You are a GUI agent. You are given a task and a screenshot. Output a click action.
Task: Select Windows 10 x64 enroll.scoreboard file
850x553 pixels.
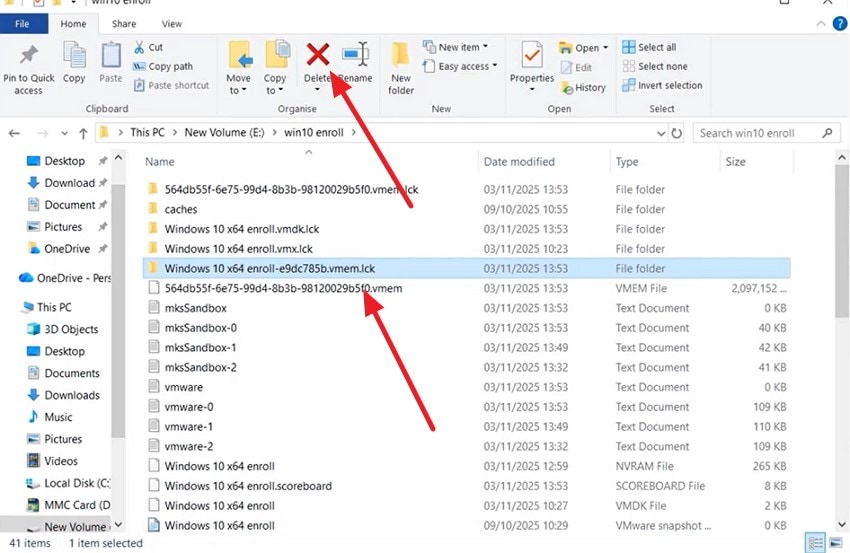pos(466,486)
